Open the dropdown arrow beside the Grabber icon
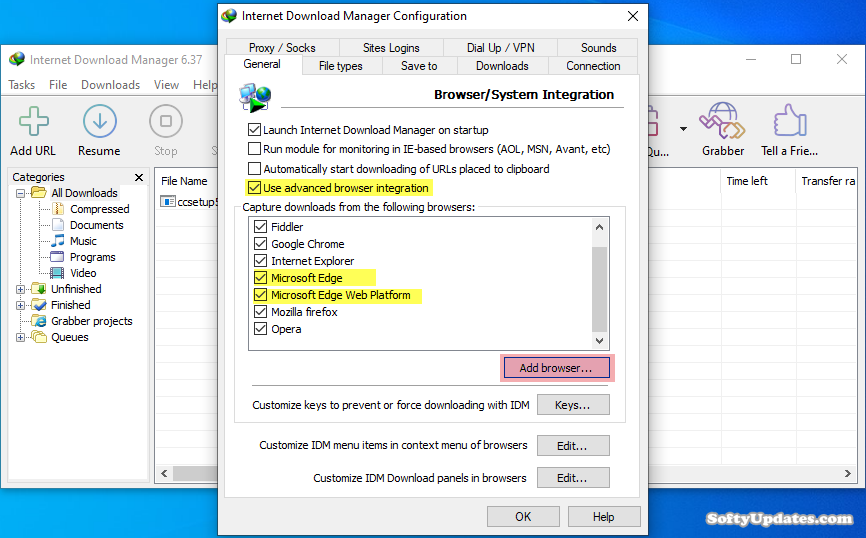This screenshot has height=538, width=866. 683,129
